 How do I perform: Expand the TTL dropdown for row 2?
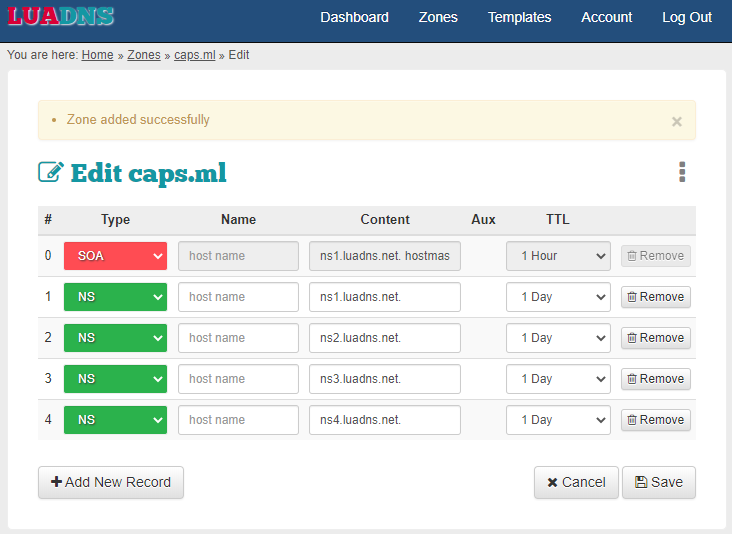pyautogui.click(x=557, y=338)
